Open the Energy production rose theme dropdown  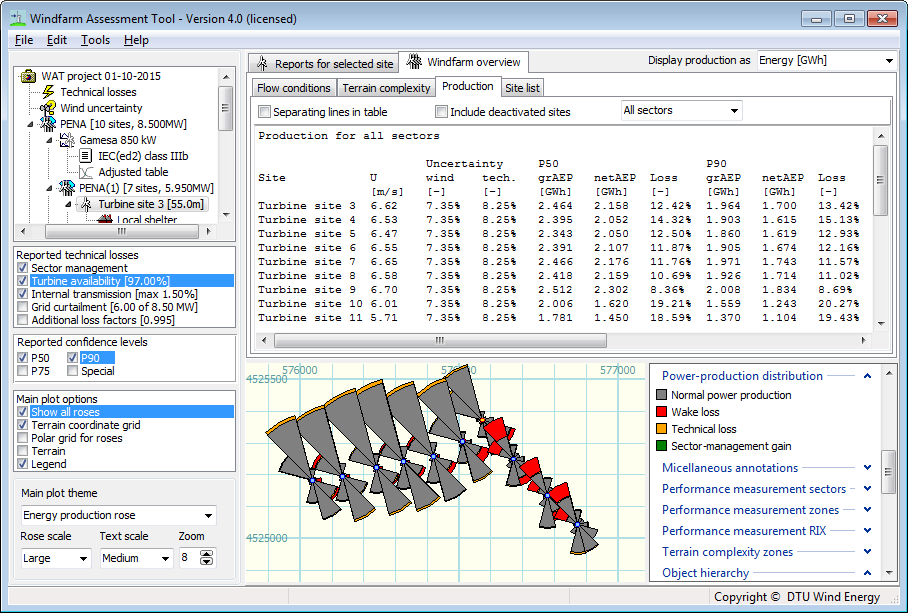tap(118, 515)
